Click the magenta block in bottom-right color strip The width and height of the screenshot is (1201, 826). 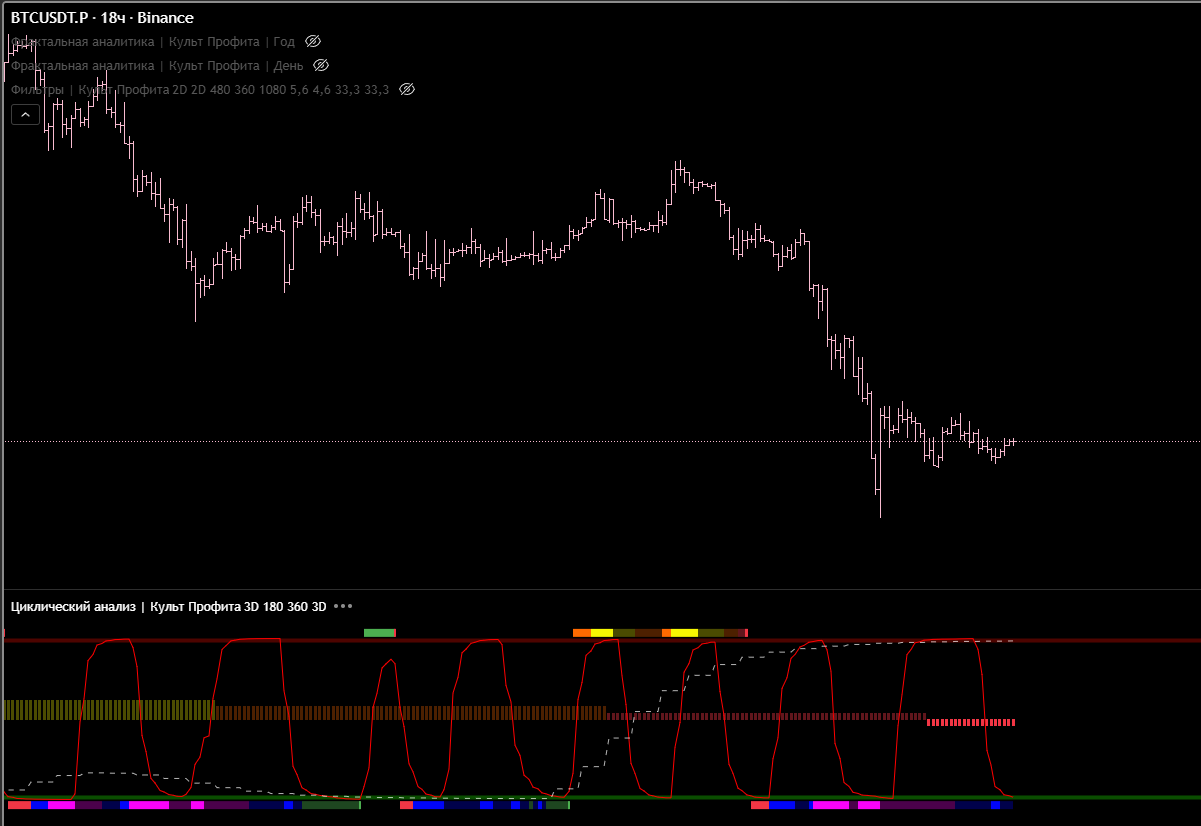pyautogui.click(x=830, y=805)
